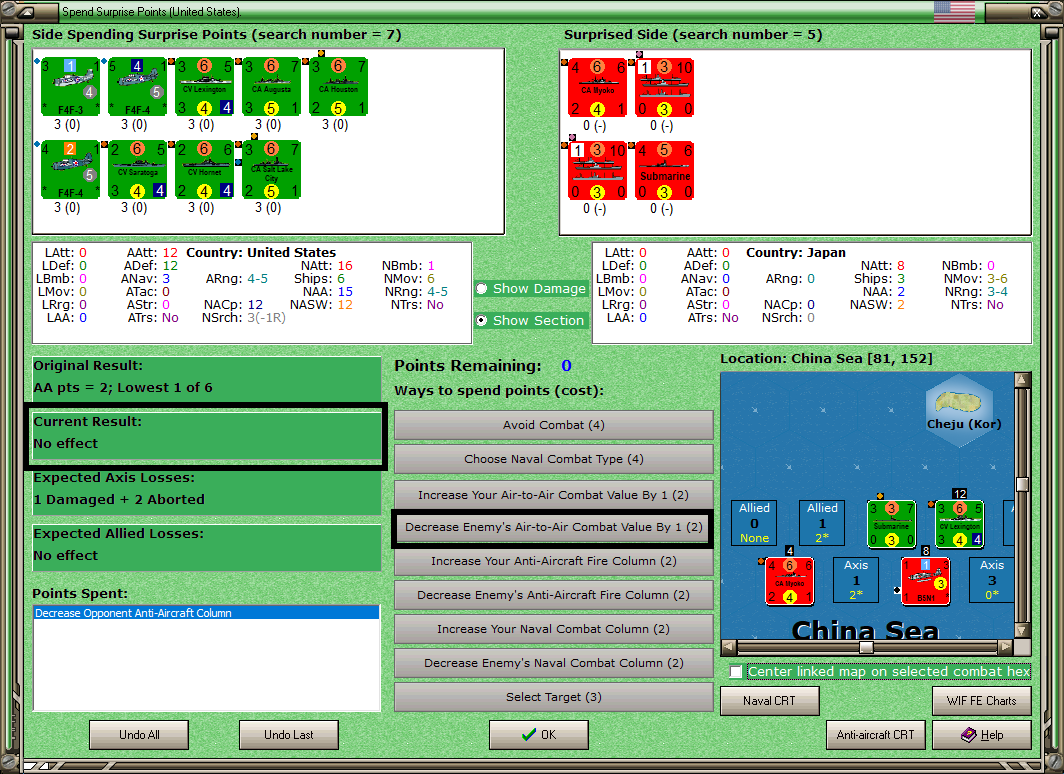The width and height of the screenshot is (1064, 774).
Task: Select the F4F-3 fighter unit counter
Action: [x=70, y=87]
